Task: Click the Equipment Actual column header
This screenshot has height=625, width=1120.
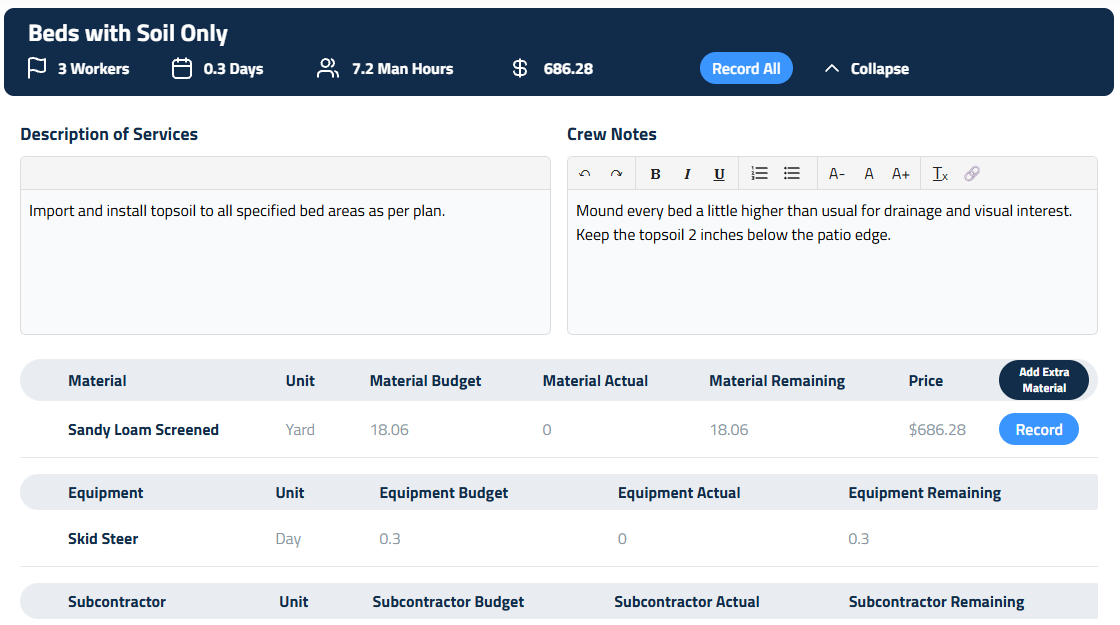Action: (679, 493)
